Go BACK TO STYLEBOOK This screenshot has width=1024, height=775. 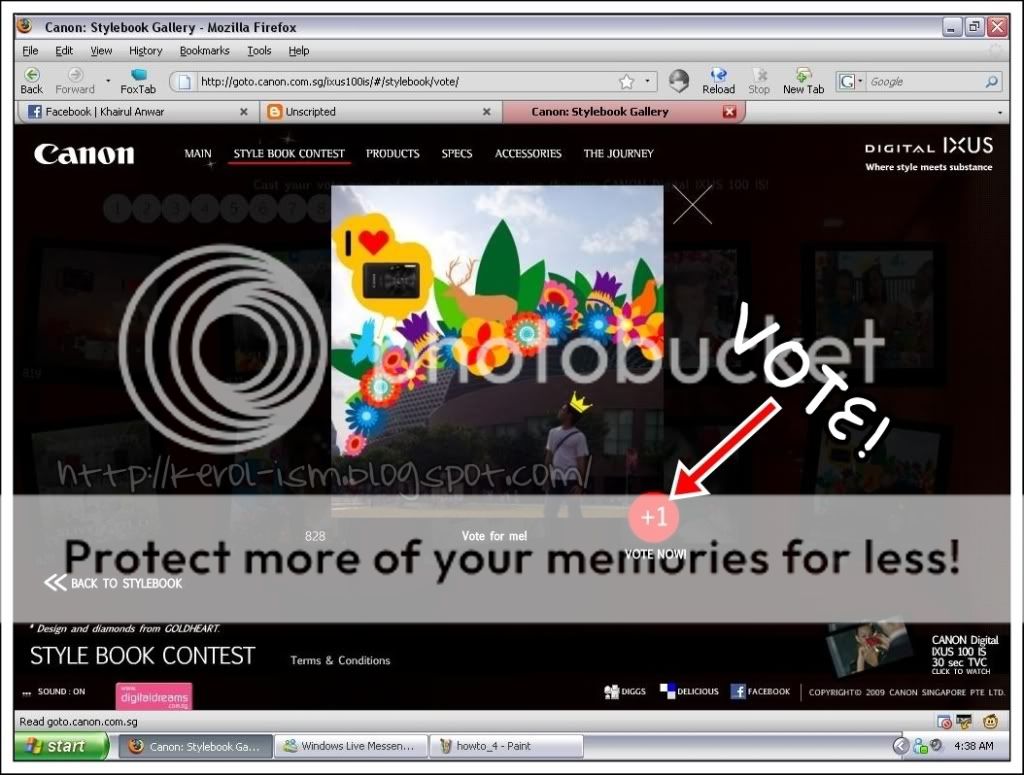click(114, 582)
